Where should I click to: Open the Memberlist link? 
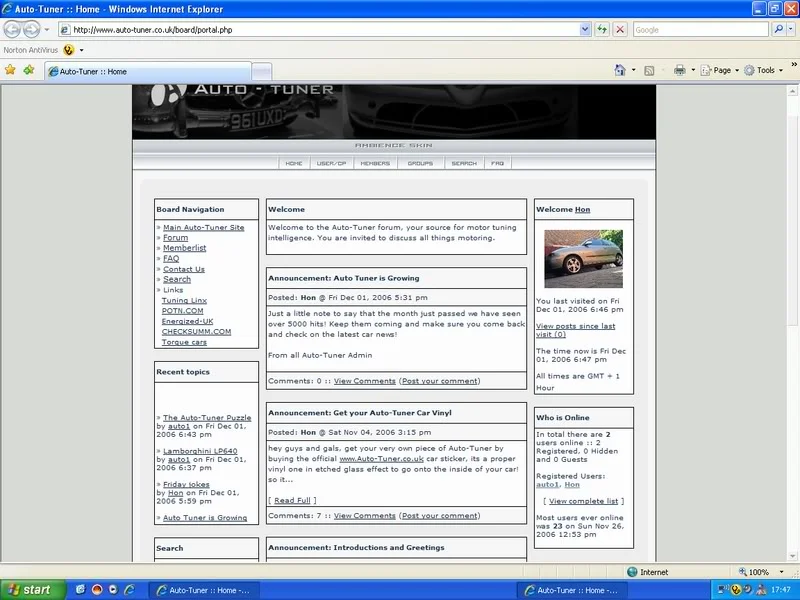tap(185, 248)
